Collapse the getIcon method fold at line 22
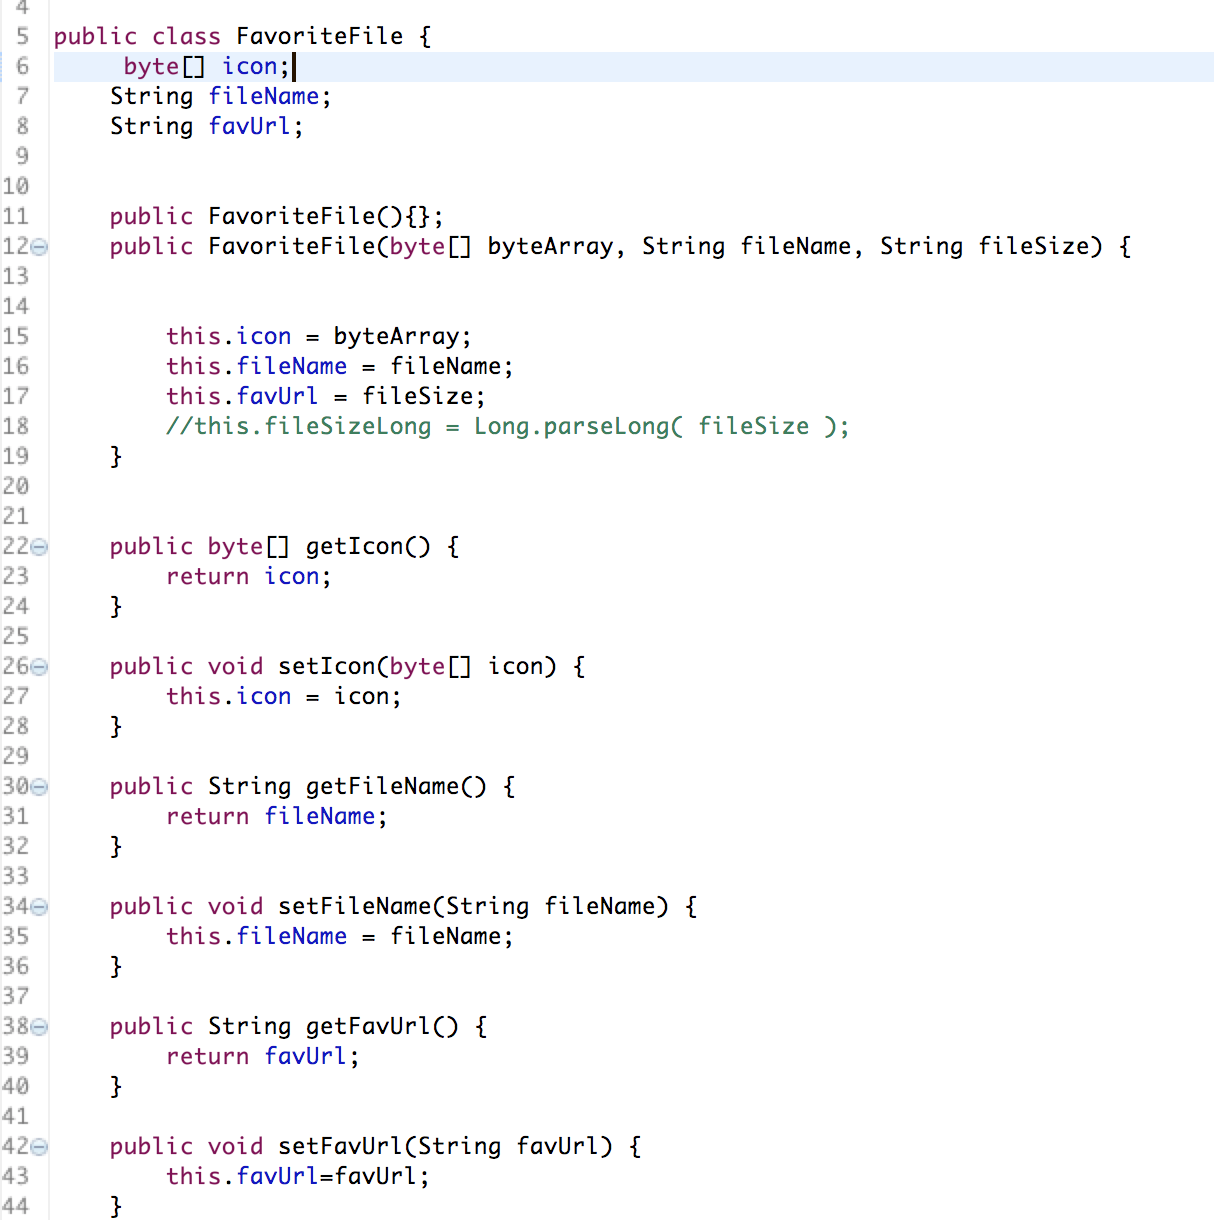Image resolution: width=1214 pixels, height=1220 pixels. click(39, 547)
